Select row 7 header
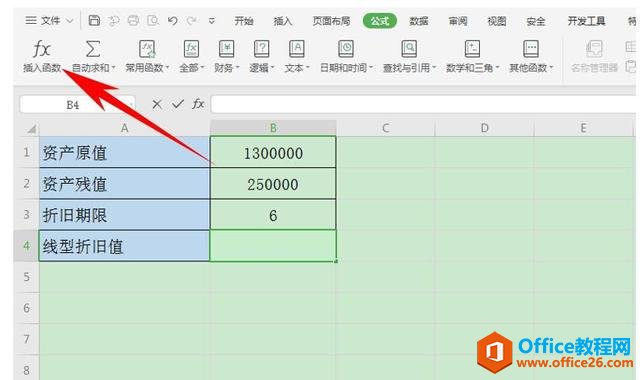 coord(27,339)
